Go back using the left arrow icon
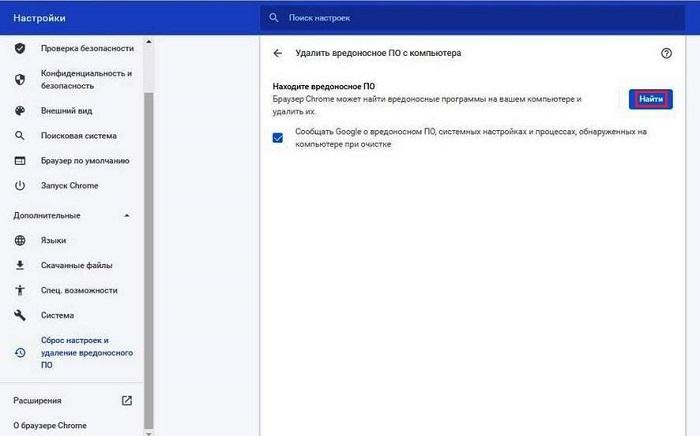Image resolution: width=700 pixels, height=436 pixels. [x=278, y=53]
